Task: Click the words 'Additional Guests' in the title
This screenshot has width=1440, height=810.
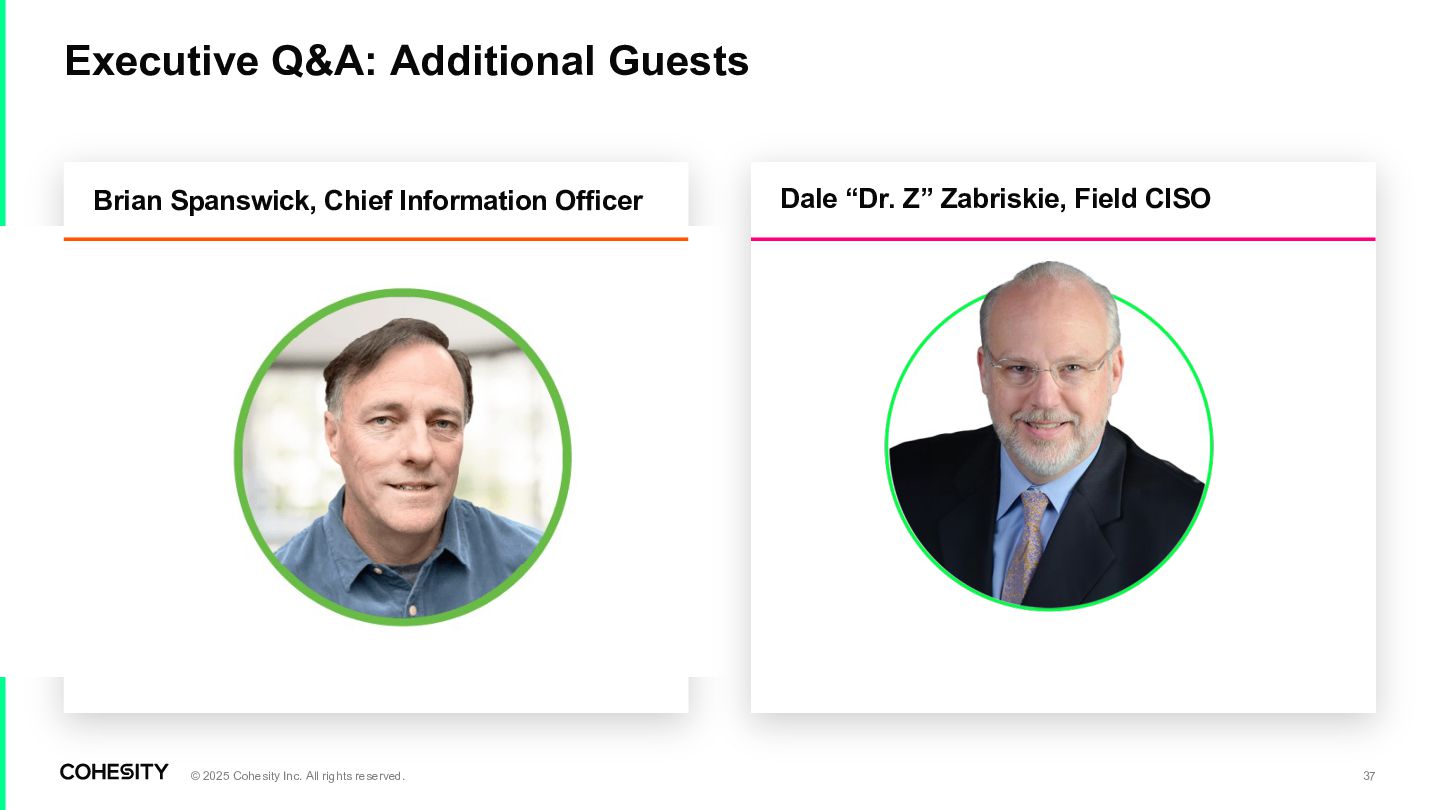Action: click(569, 61)
